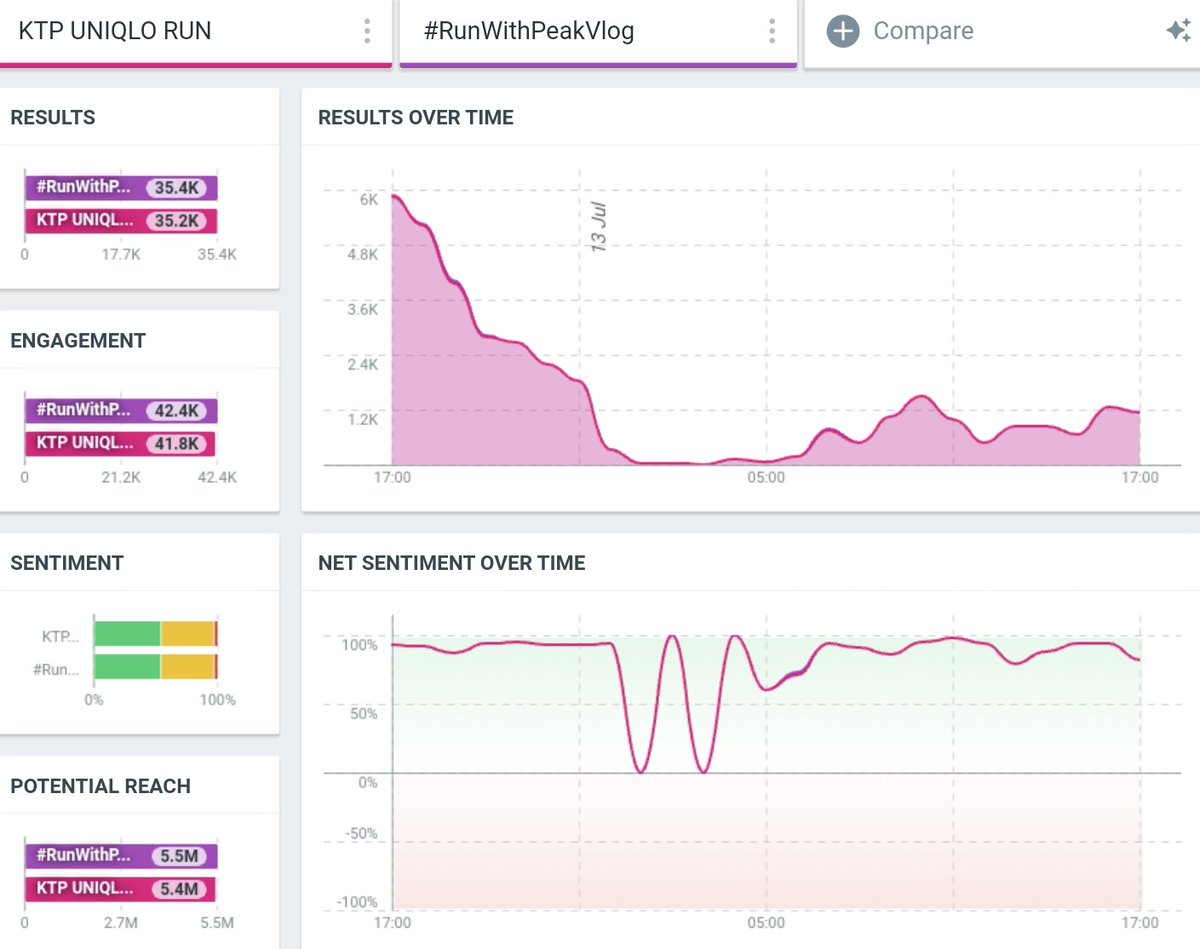Click the 6K axis label

369,200
